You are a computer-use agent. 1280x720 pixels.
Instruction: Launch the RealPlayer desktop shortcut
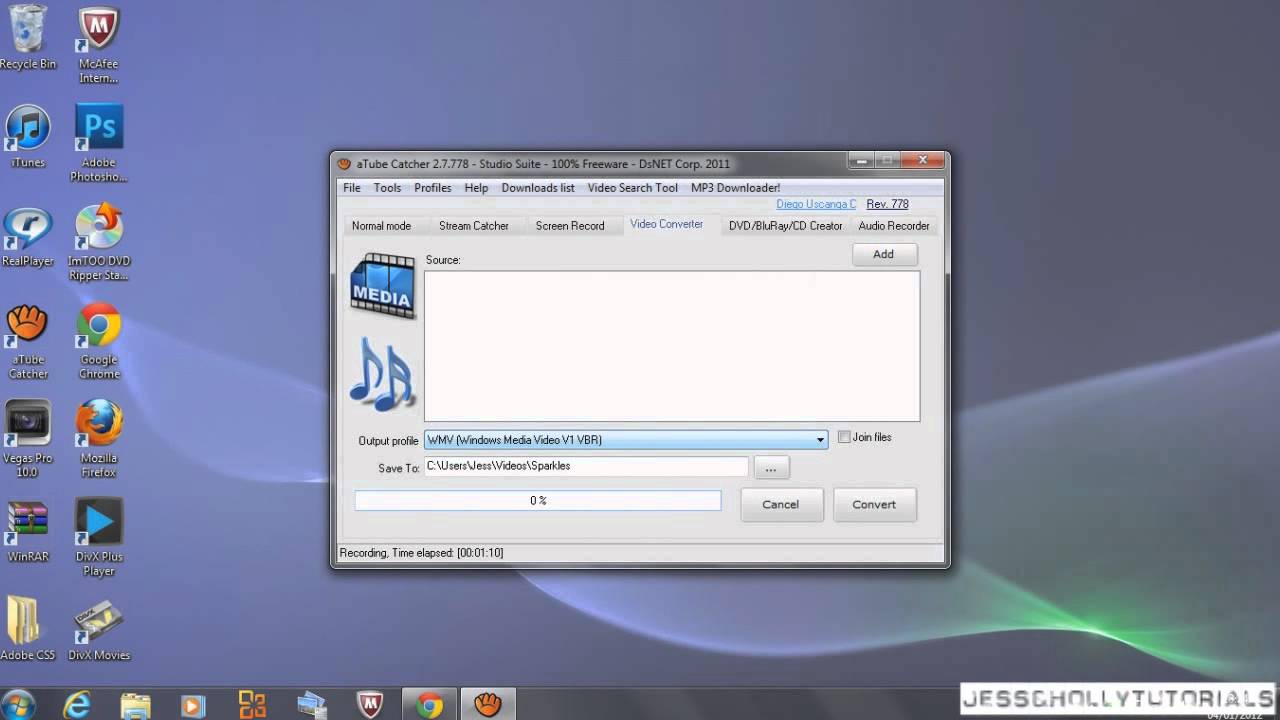click(28, 235)
